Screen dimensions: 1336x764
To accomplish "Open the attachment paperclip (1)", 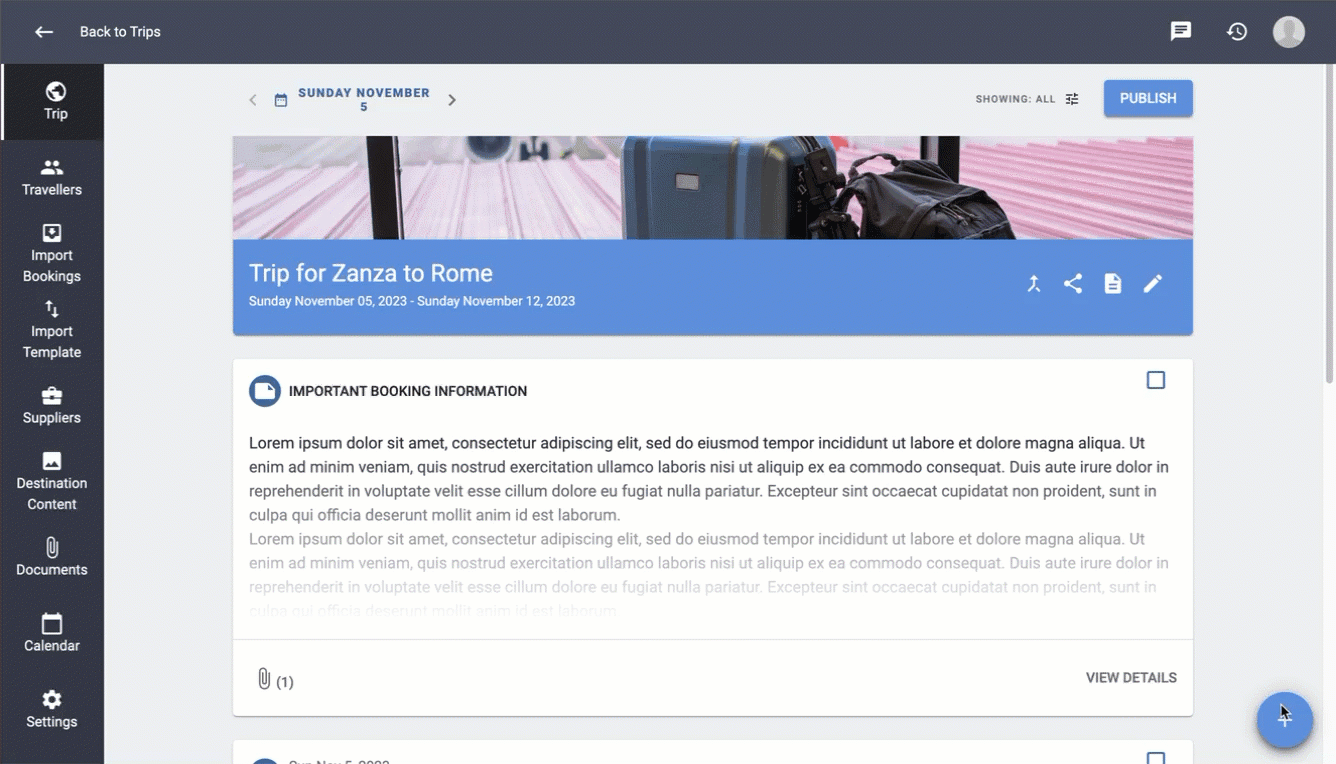I will pos(264,679).
